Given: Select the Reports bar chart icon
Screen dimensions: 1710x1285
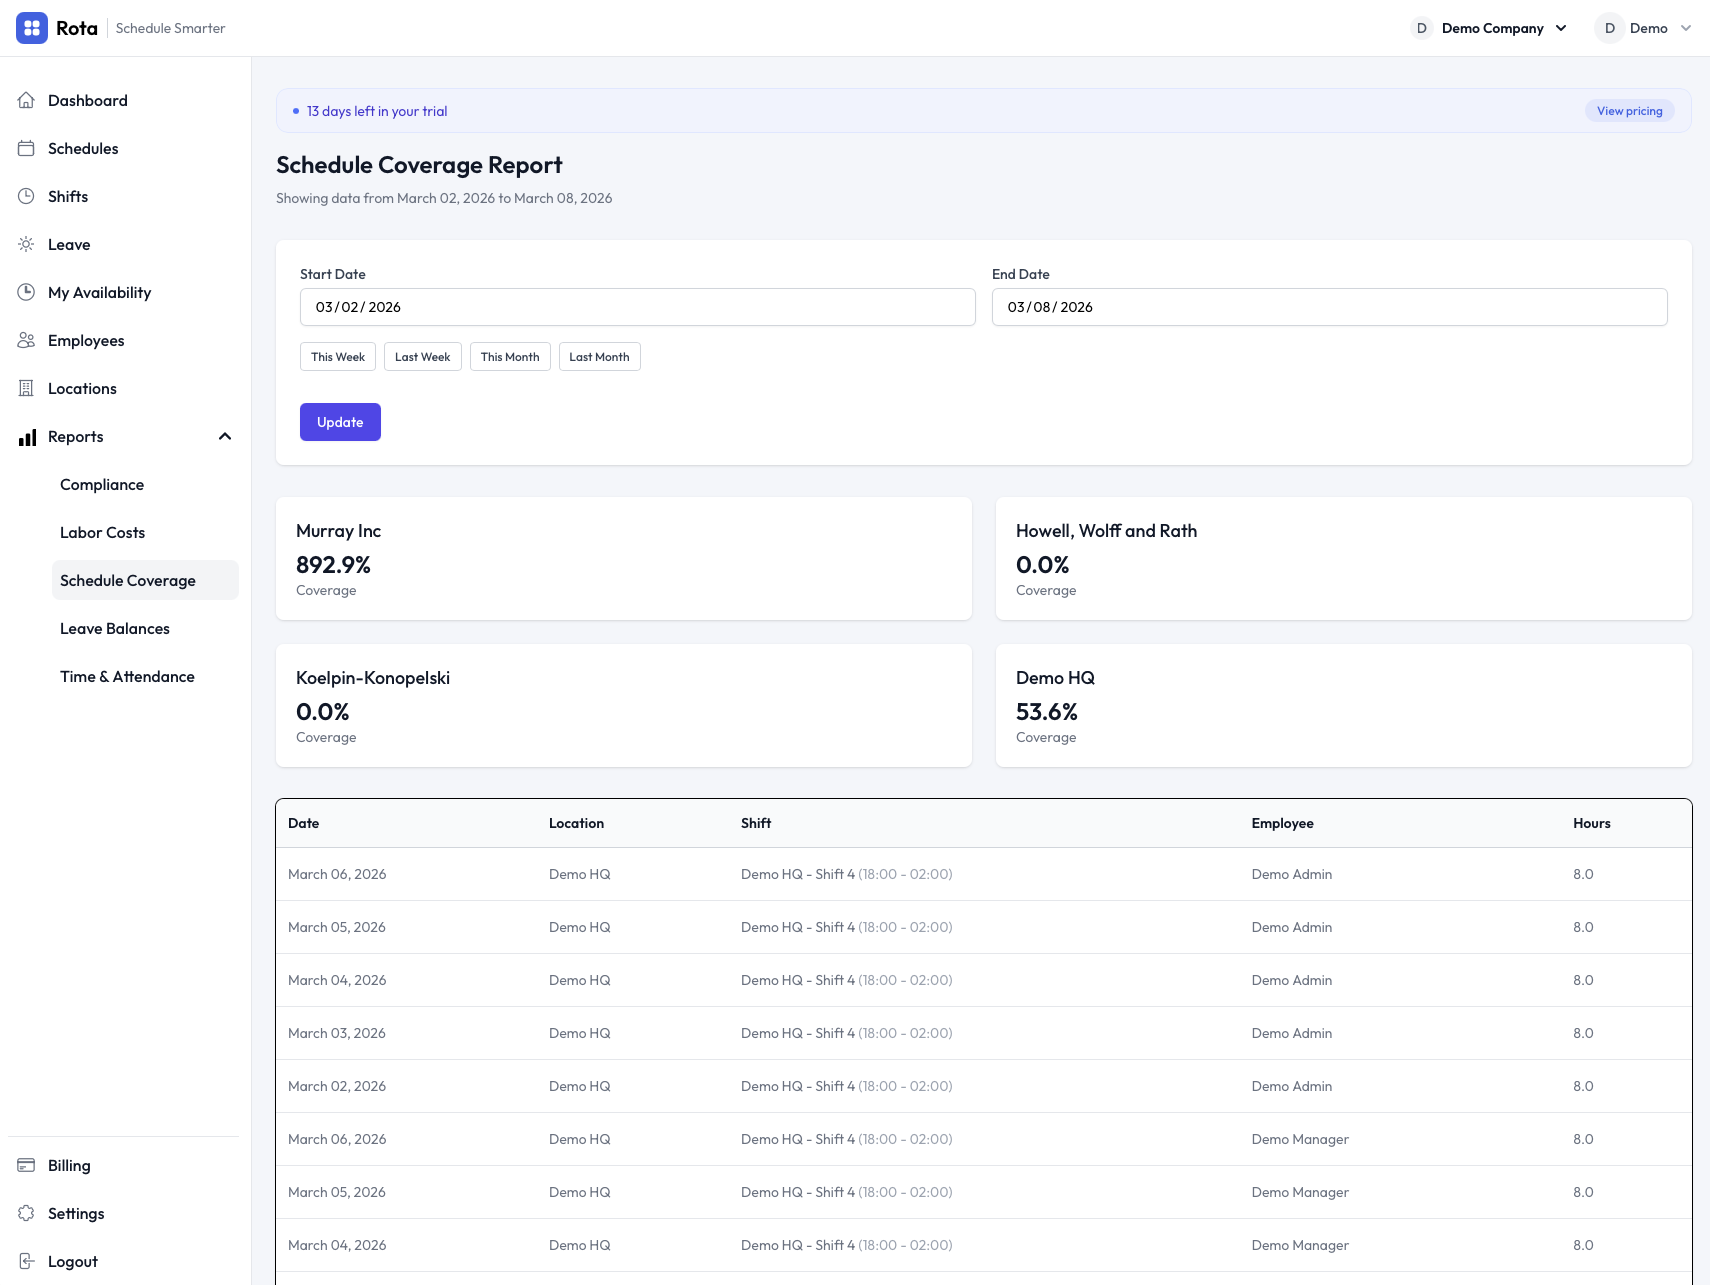Looking at the screenshot, I should (27, 436).
